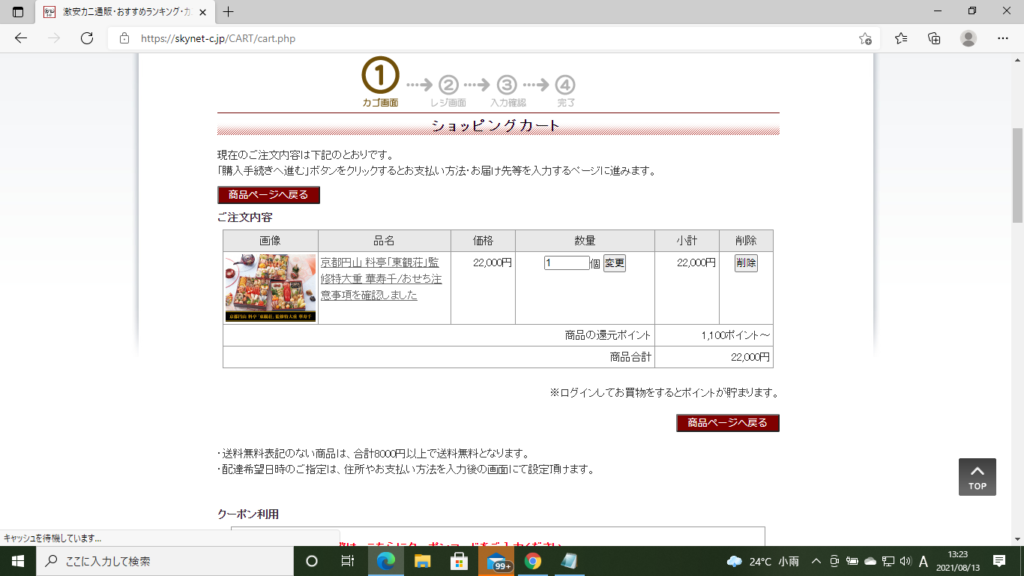Open File Explorer from the taskbar
Screen dimensions: 1024x576
tap(423, 561)
